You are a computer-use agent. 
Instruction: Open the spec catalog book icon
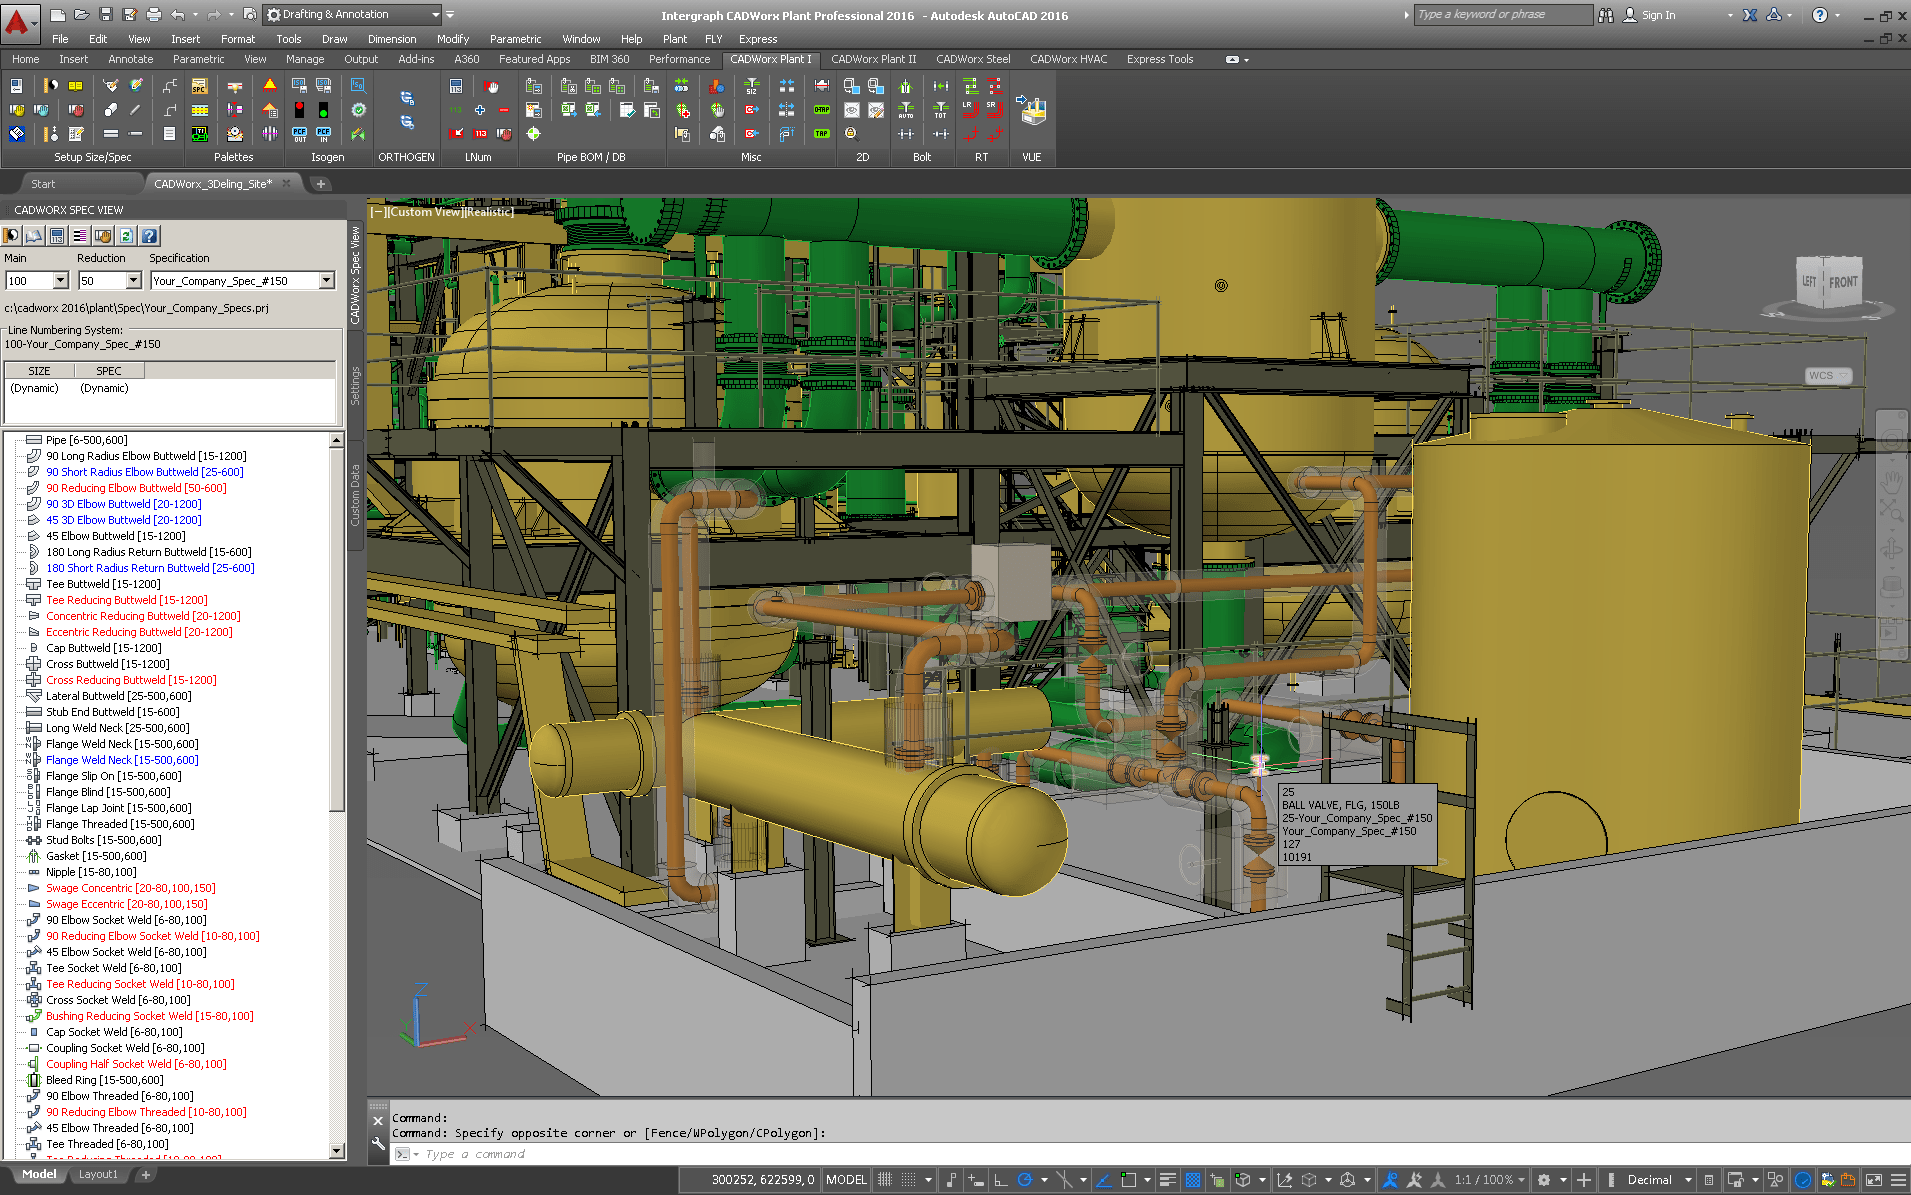32,236
